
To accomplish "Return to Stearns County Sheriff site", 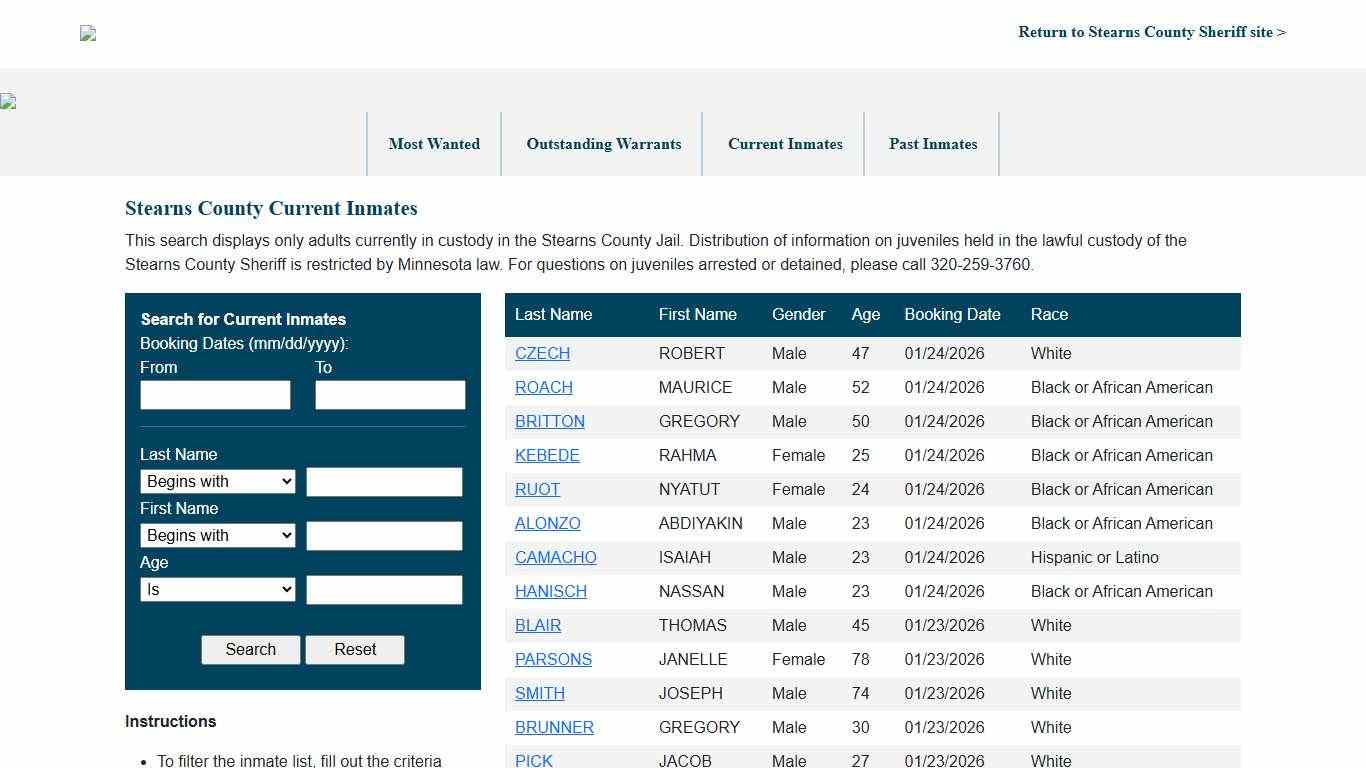I will pos(1151,32).
